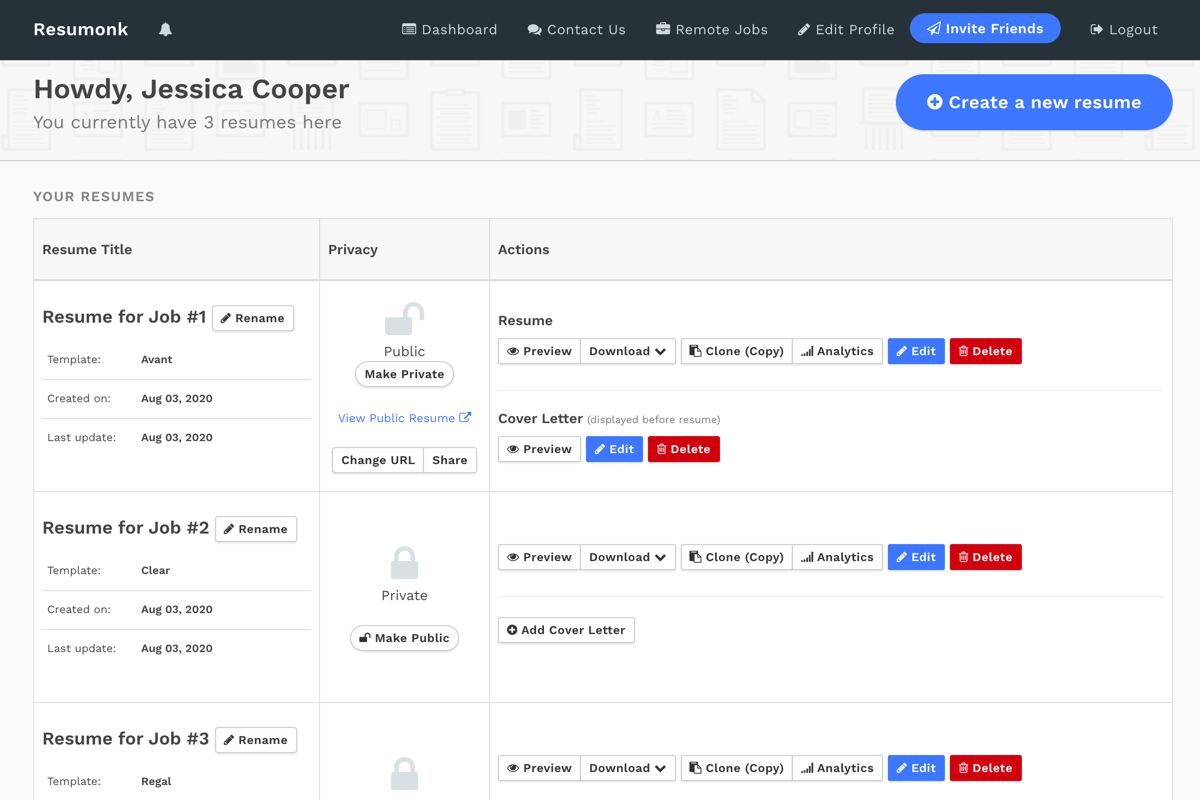The image size is (1200, 800).
Task: Click the Analytics button for Resume #1
Action: [x=837, y=351]
